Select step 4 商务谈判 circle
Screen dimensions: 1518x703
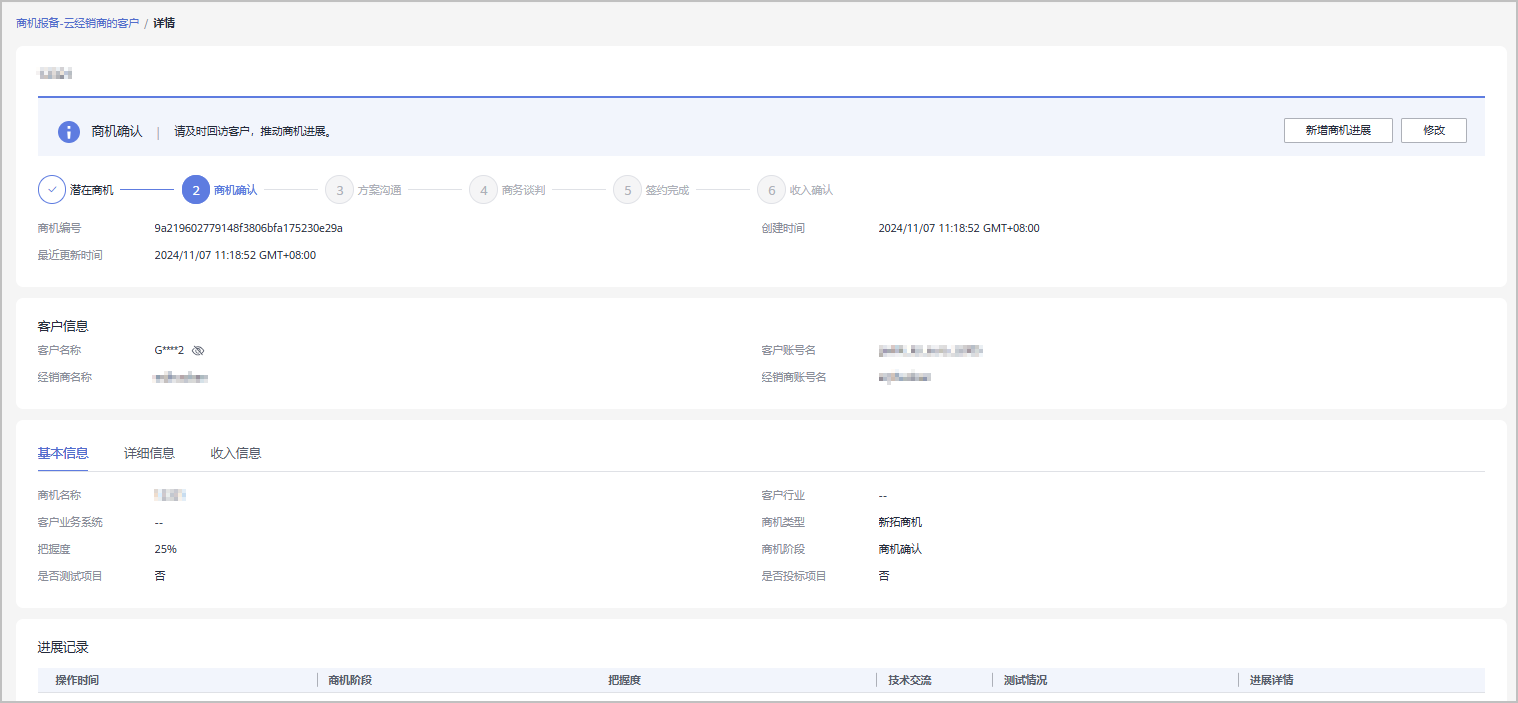[483, 189]
